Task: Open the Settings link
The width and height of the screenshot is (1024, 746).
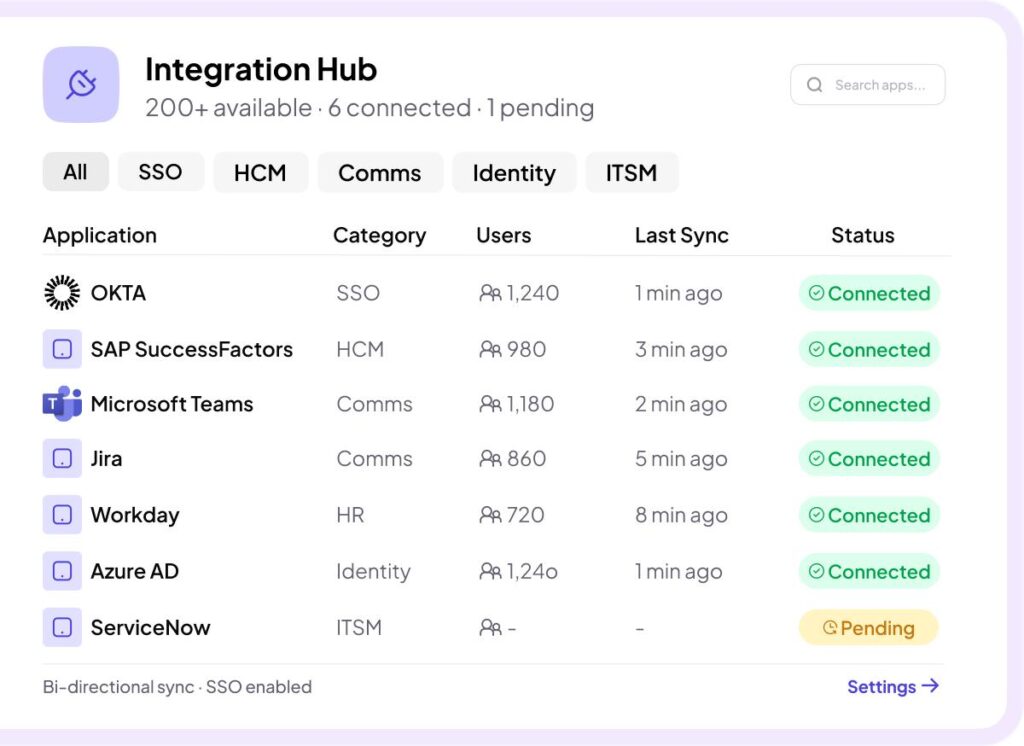Action: click(893, 687)
